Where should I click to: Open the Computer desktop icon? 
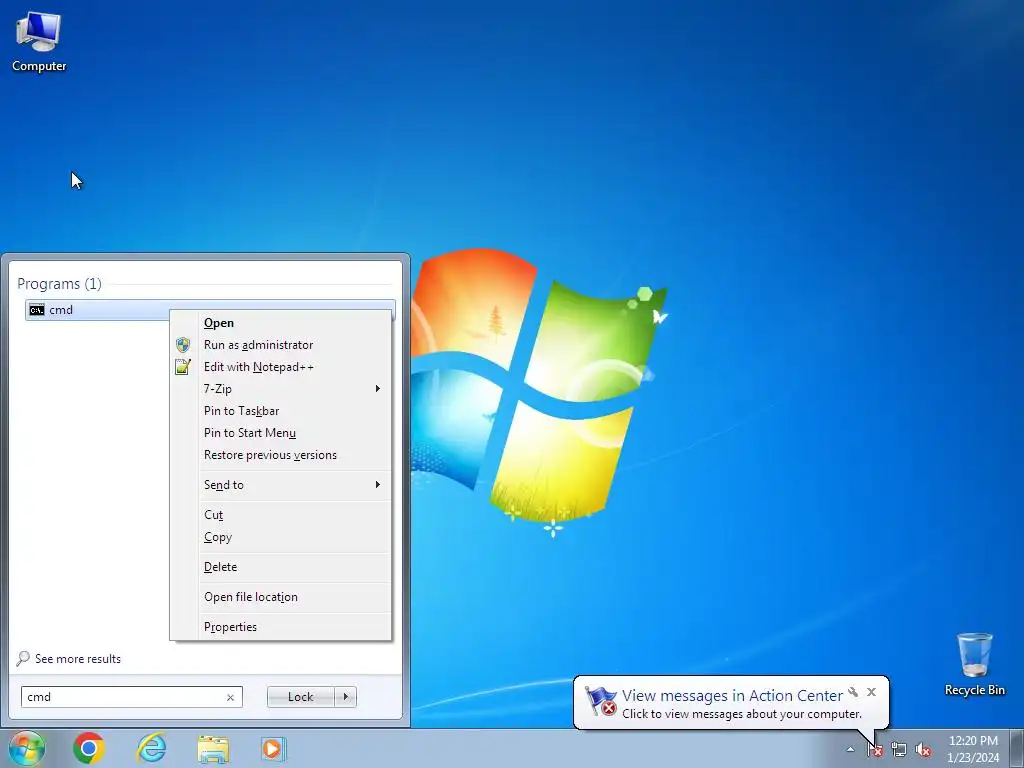pyautogui.click(x=39, y=40)
